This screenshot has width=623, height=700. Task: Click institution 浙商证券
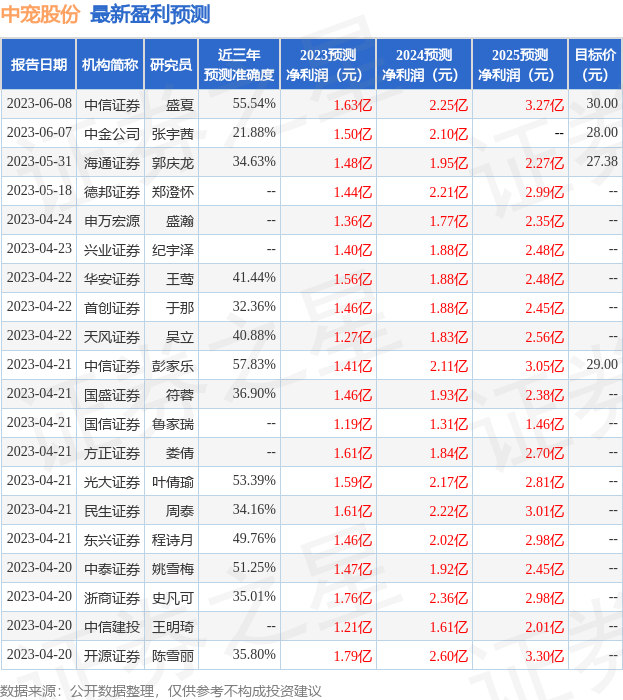[112, 598]
